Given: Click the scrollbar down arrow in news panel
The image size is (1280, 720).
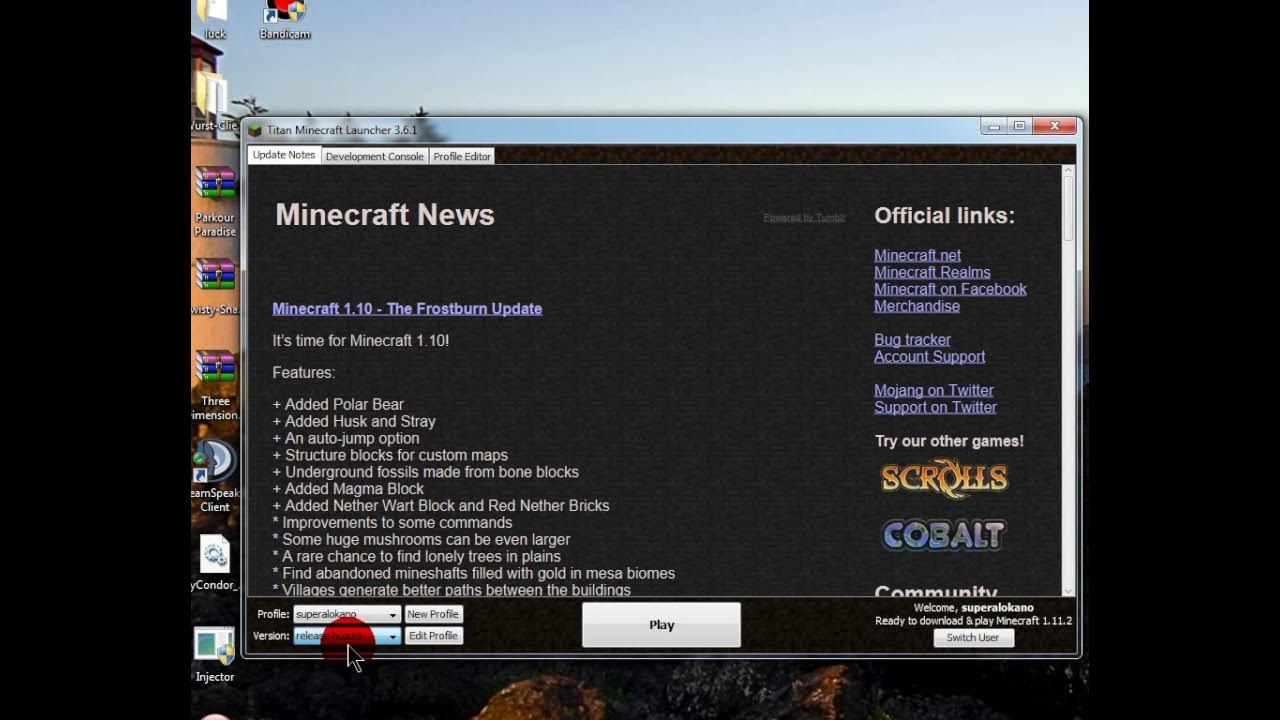Looking at the screenshot, I should [x=1068, y=590].
